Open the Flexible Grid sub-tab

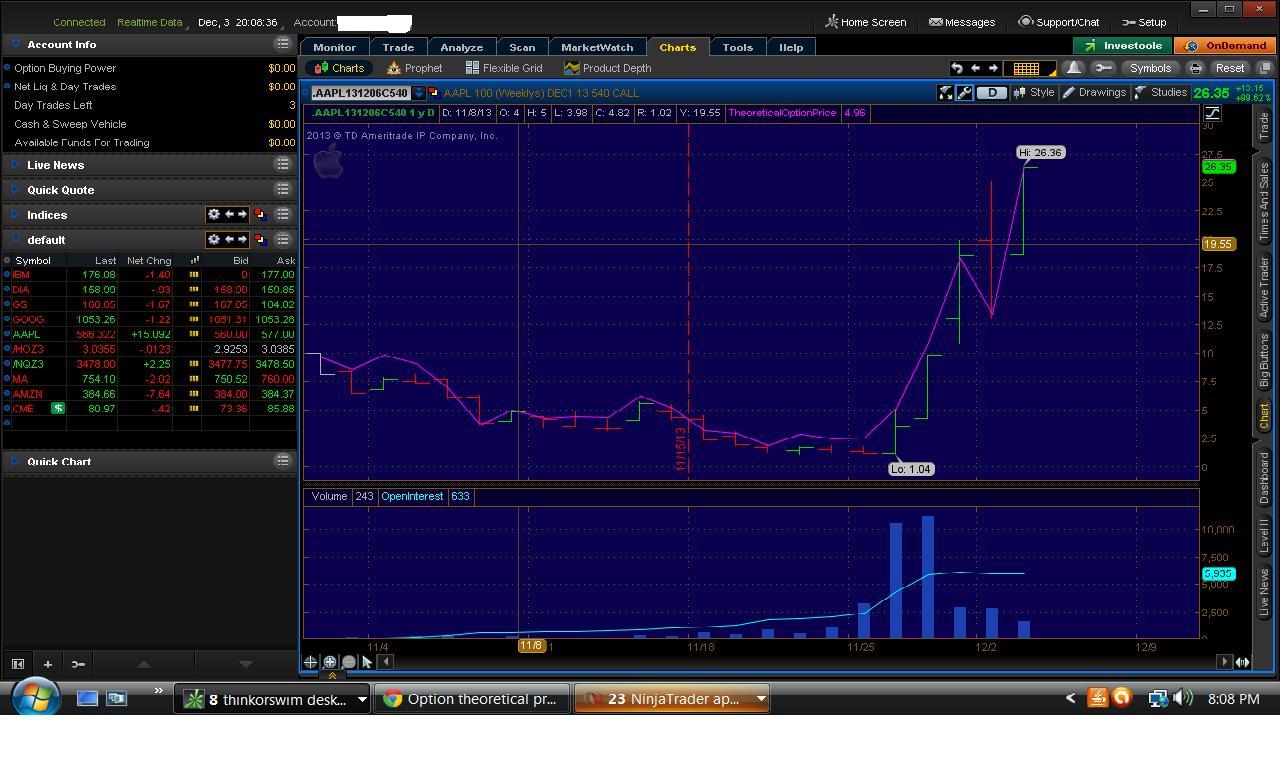point(504,68)
